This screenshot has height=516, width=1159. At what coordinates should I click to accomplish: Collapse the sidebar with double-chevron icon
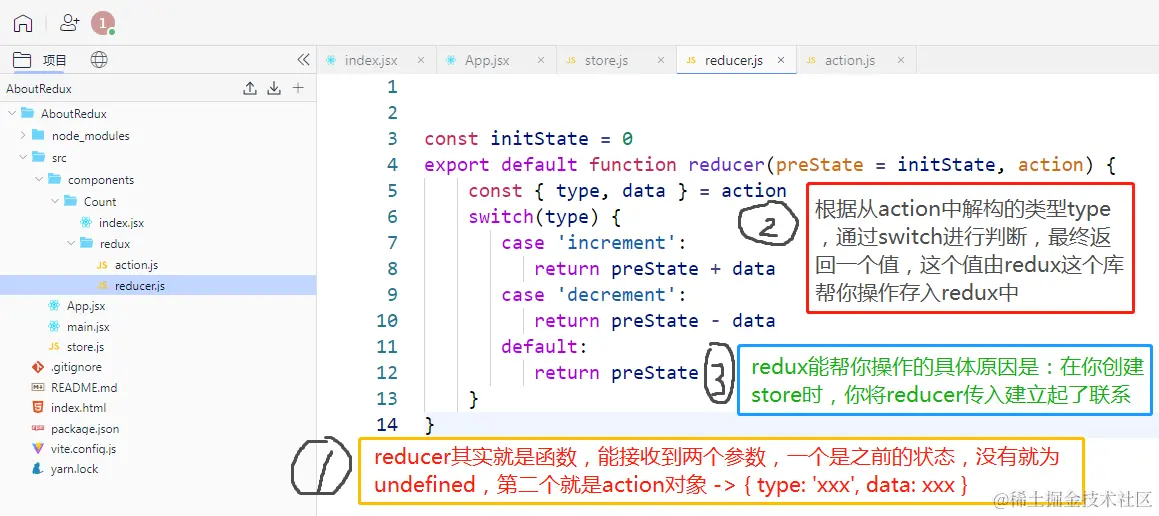(303, 60)
